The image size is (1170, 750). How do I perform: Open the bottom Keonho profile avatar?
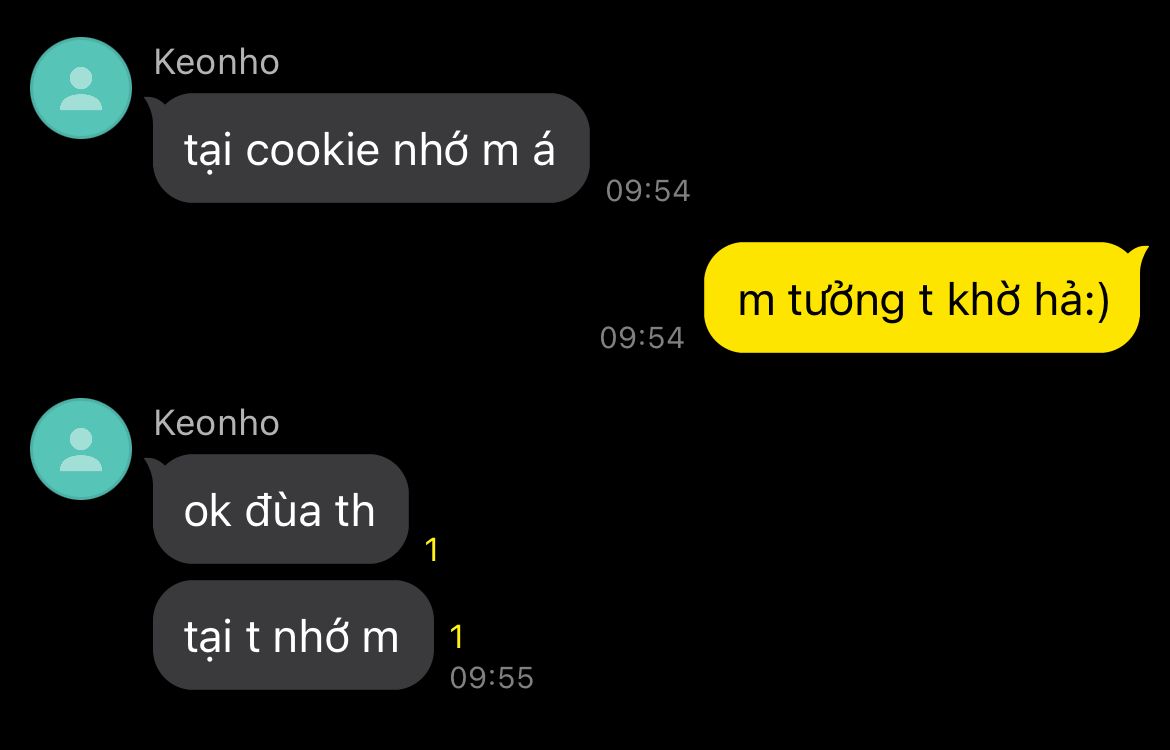(81, 449)
